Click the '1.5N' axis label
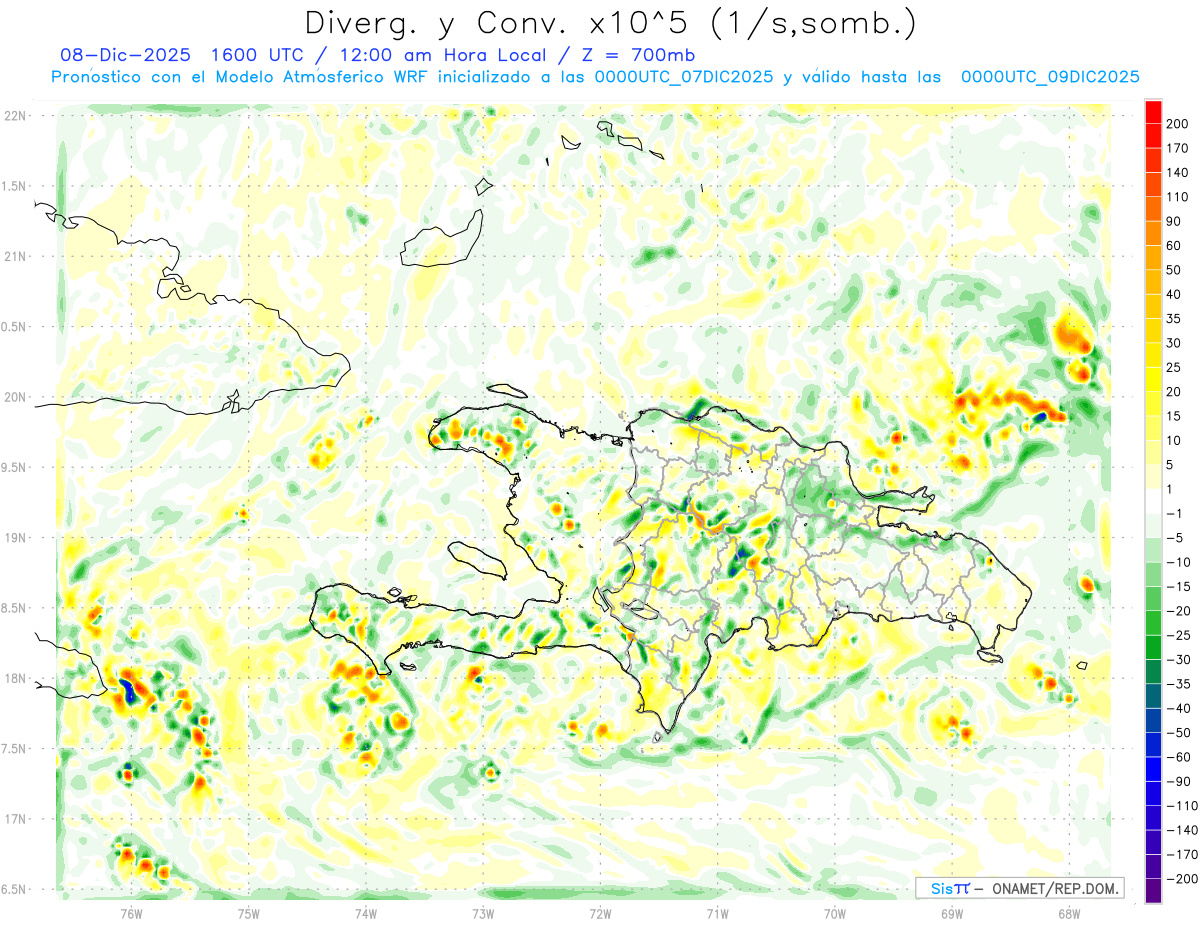This screenshot has width=1200, height=927. (13, 186)
